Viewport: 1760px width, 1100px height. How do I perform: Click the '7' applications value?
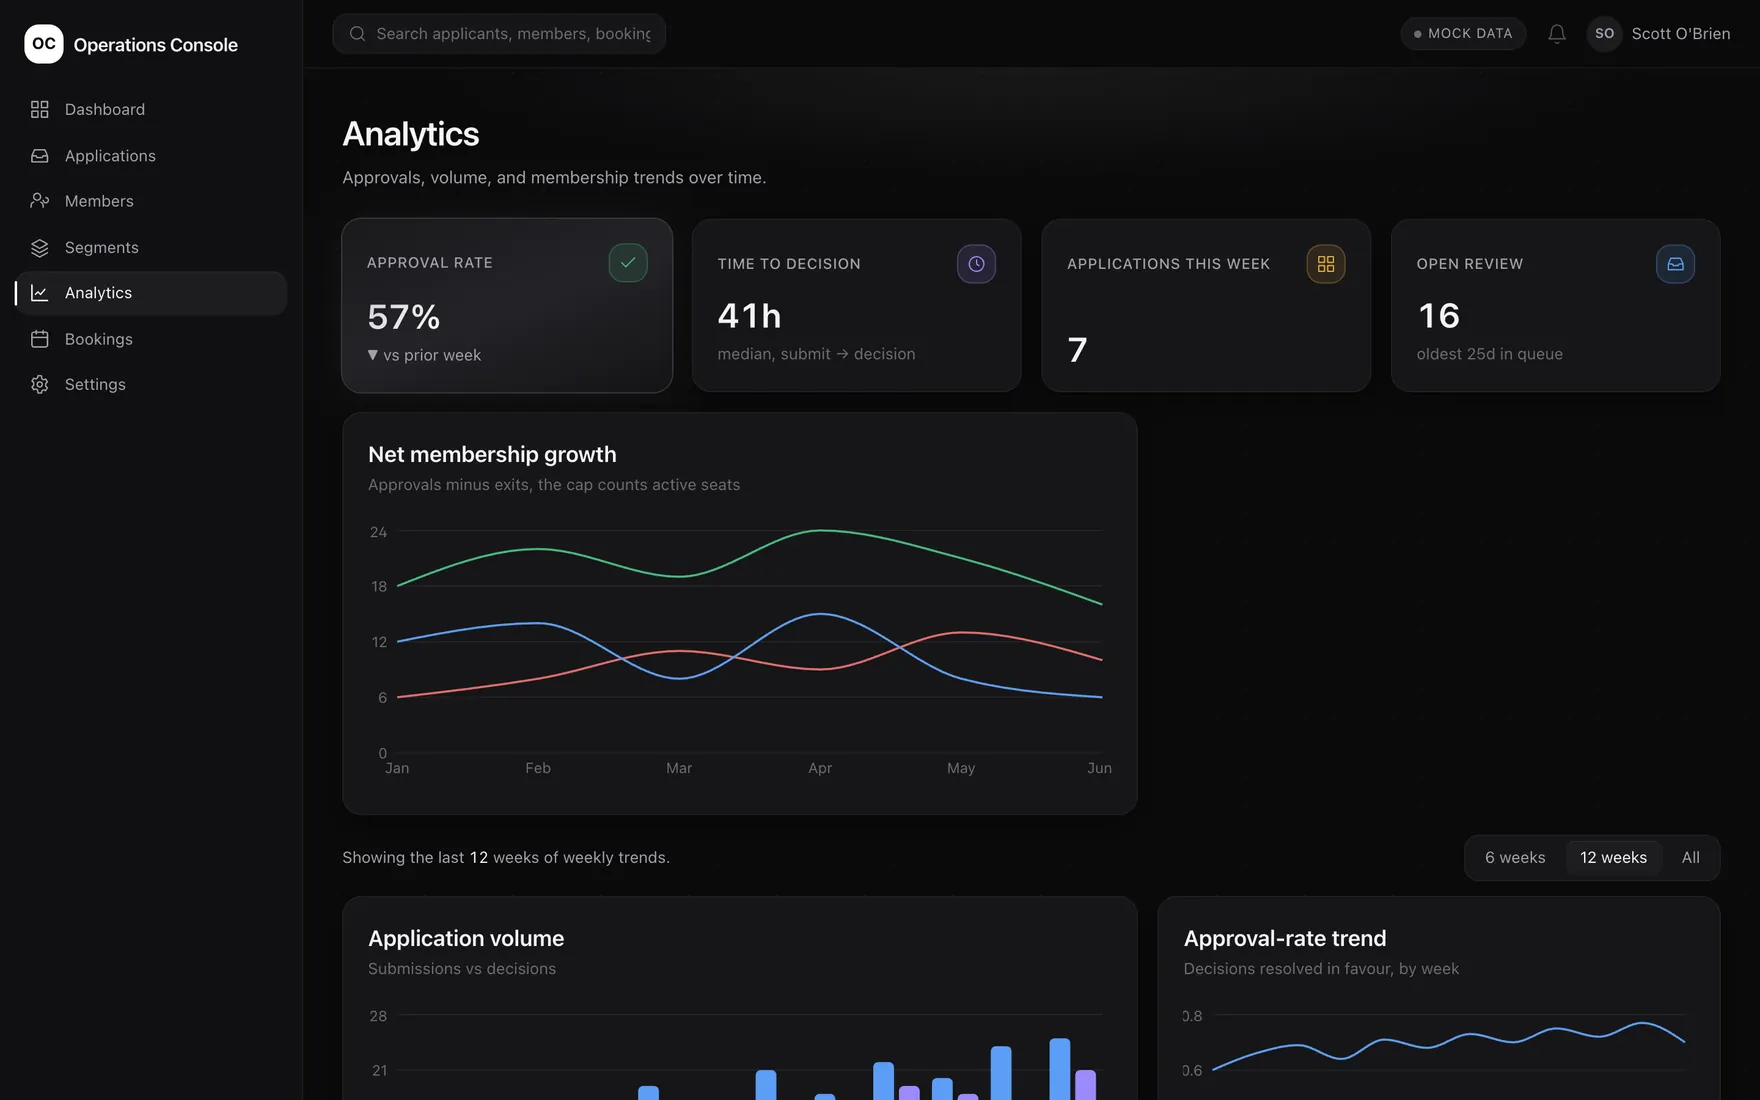1077,350
